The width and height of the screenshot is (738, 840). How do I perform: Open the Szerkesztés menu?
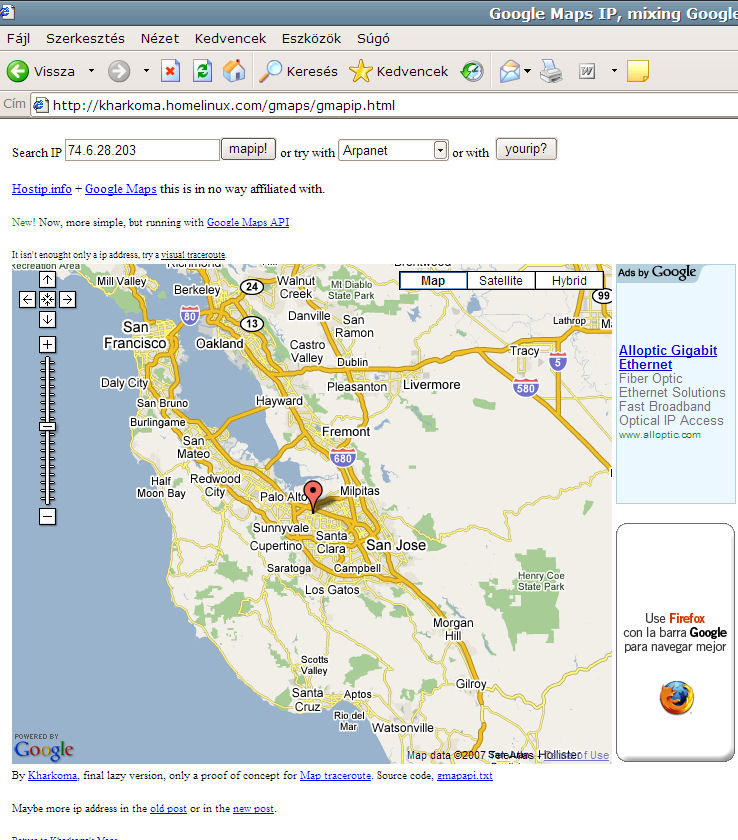[85, 39]
